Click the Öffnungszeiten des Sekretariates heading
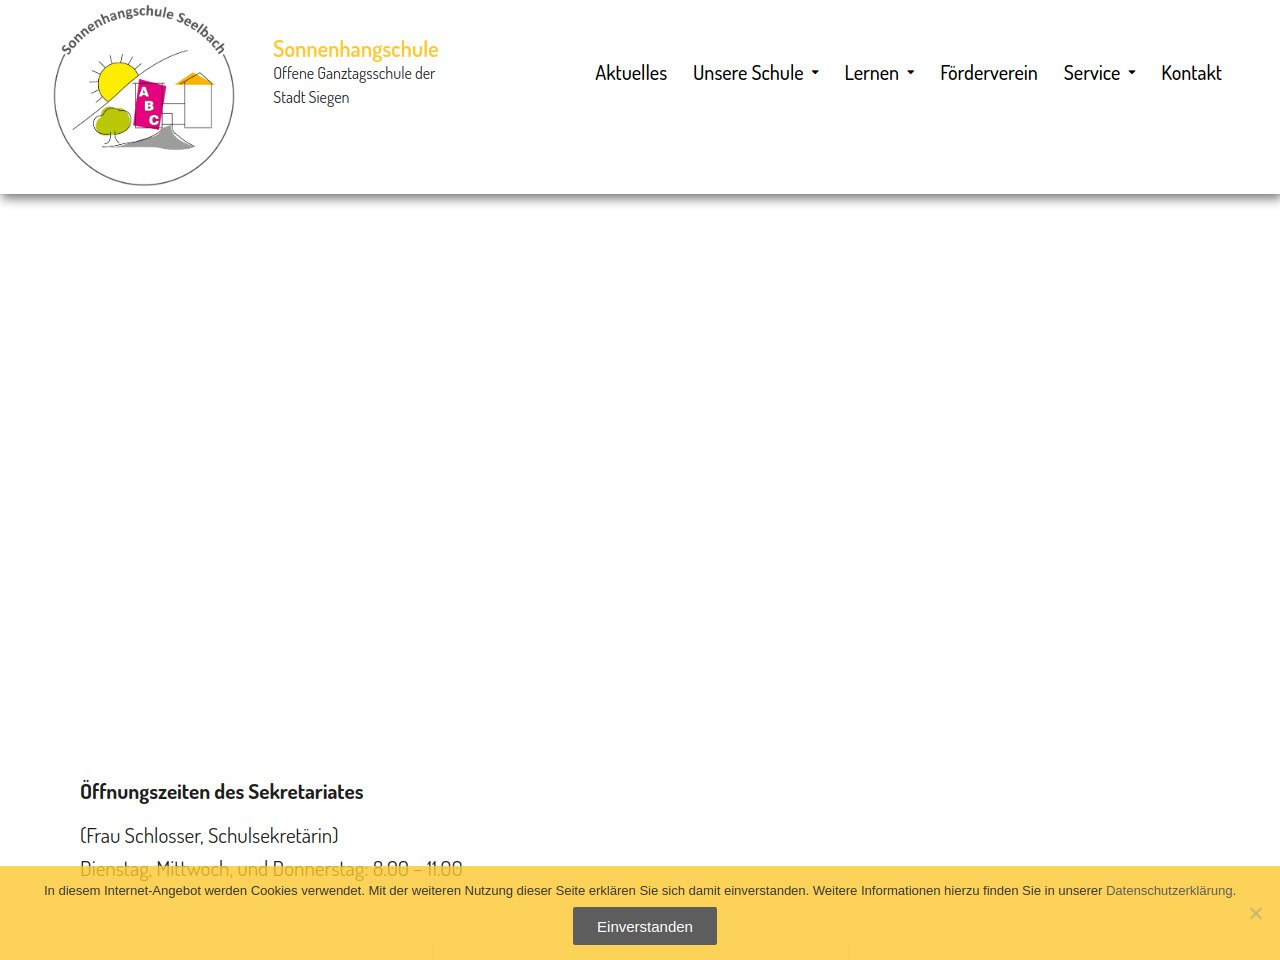Image resolution: width=1280 pixels, height=960 pixels. tap(221, 792)
